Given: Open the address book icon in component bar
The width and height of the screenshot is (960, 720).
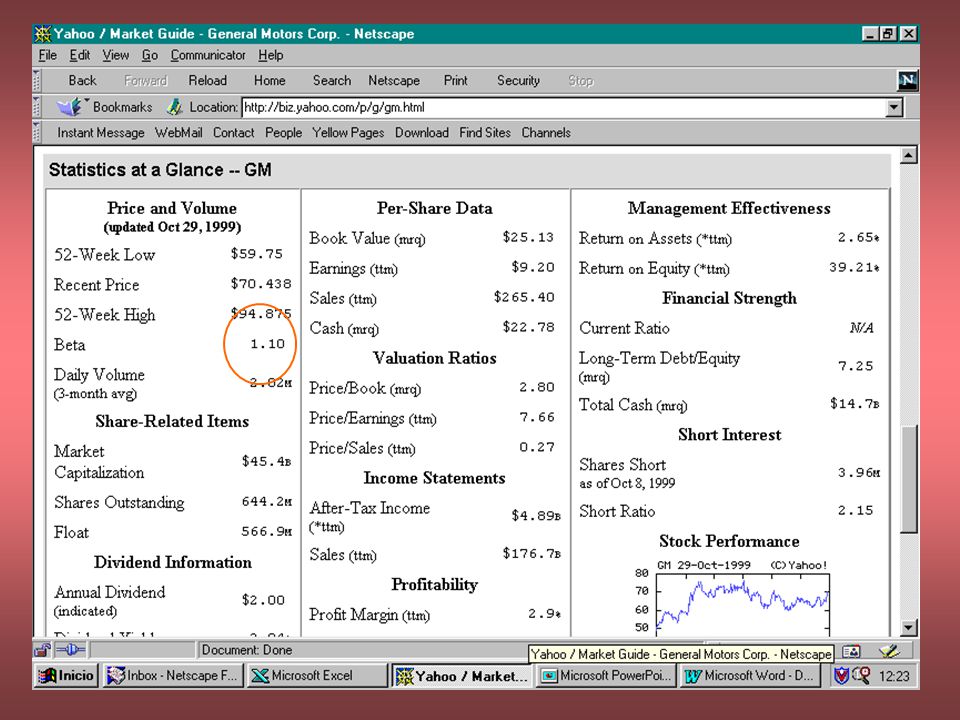Looking at the screenshot, I should [851, 651].
